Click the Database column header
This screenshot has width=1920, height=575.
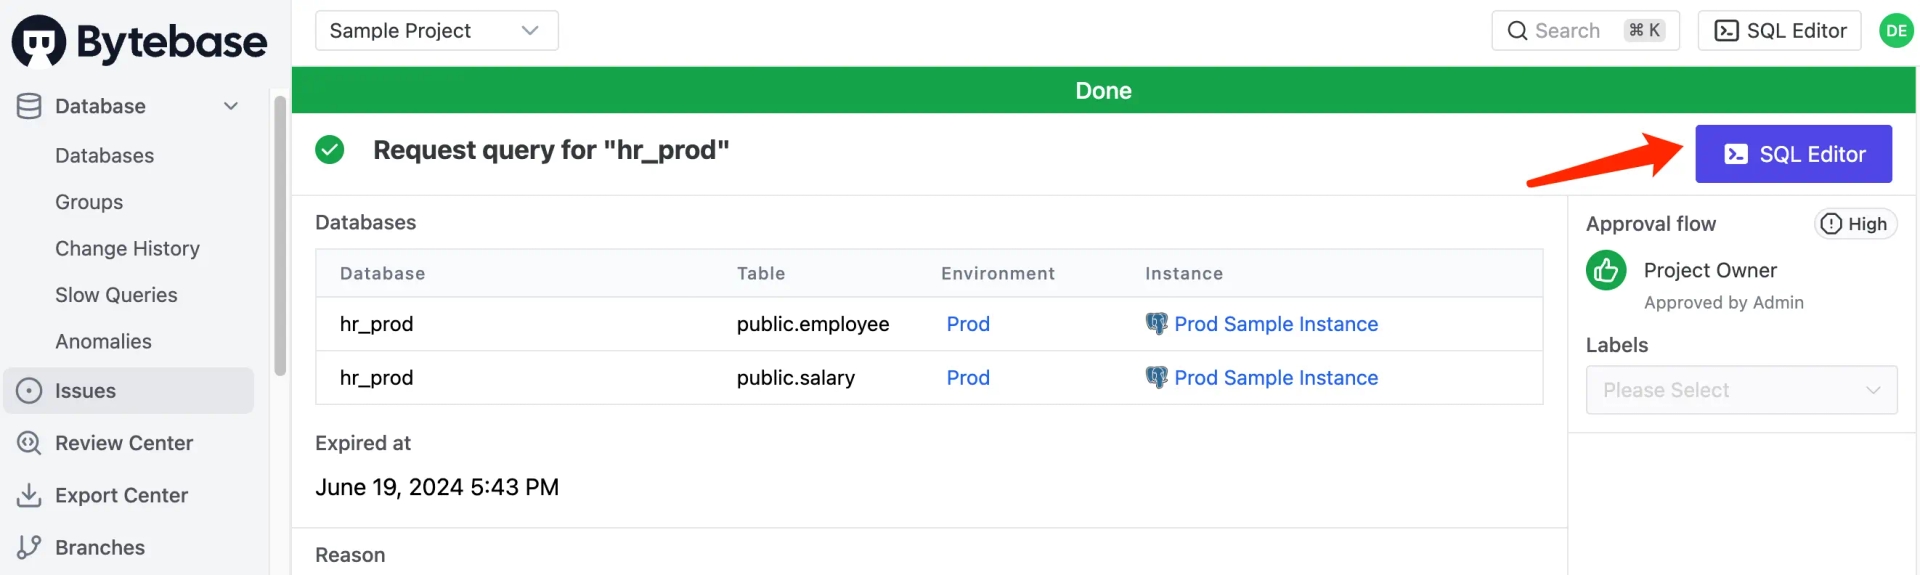pyautogui.click(x=382, y=274)
